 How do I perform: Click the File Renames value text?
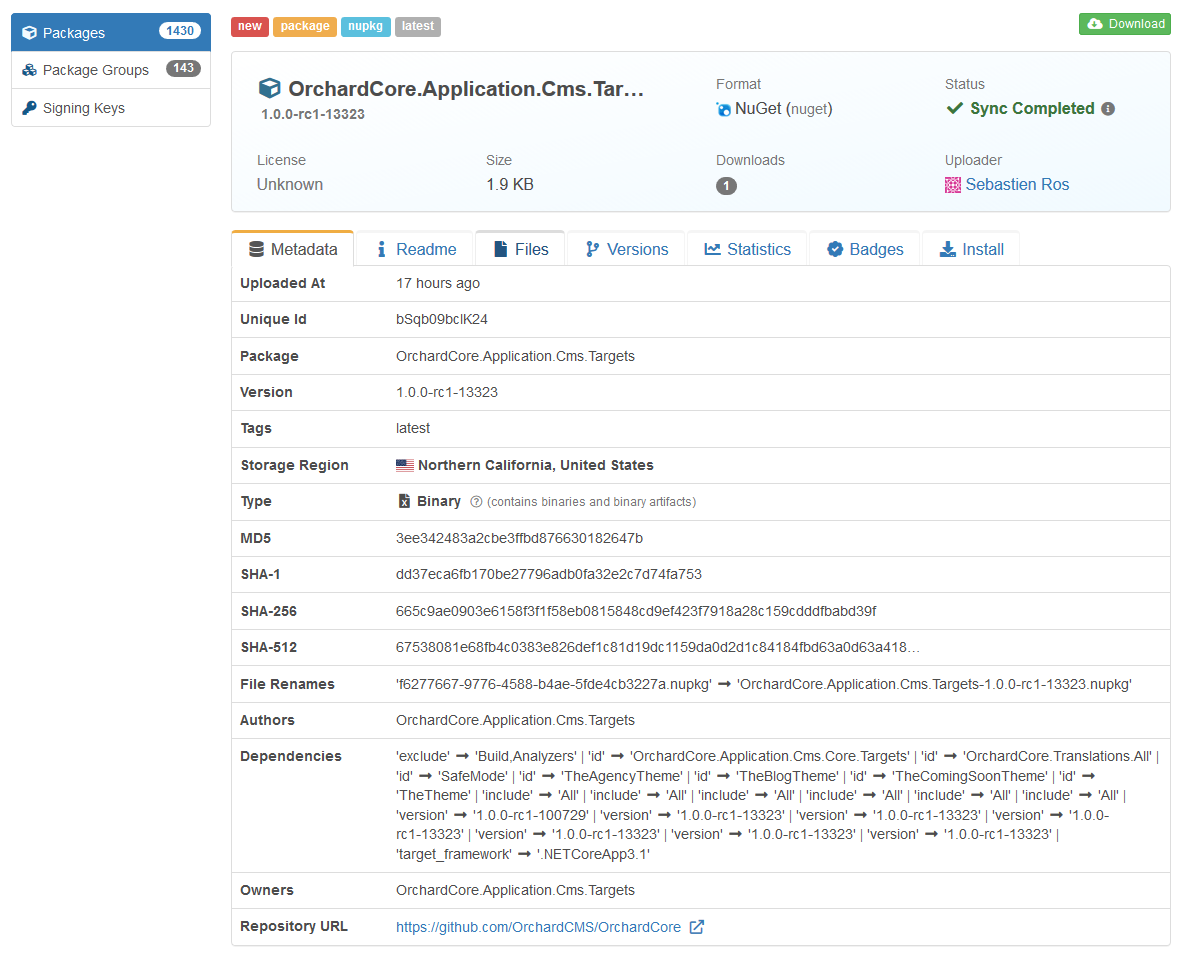764,684
